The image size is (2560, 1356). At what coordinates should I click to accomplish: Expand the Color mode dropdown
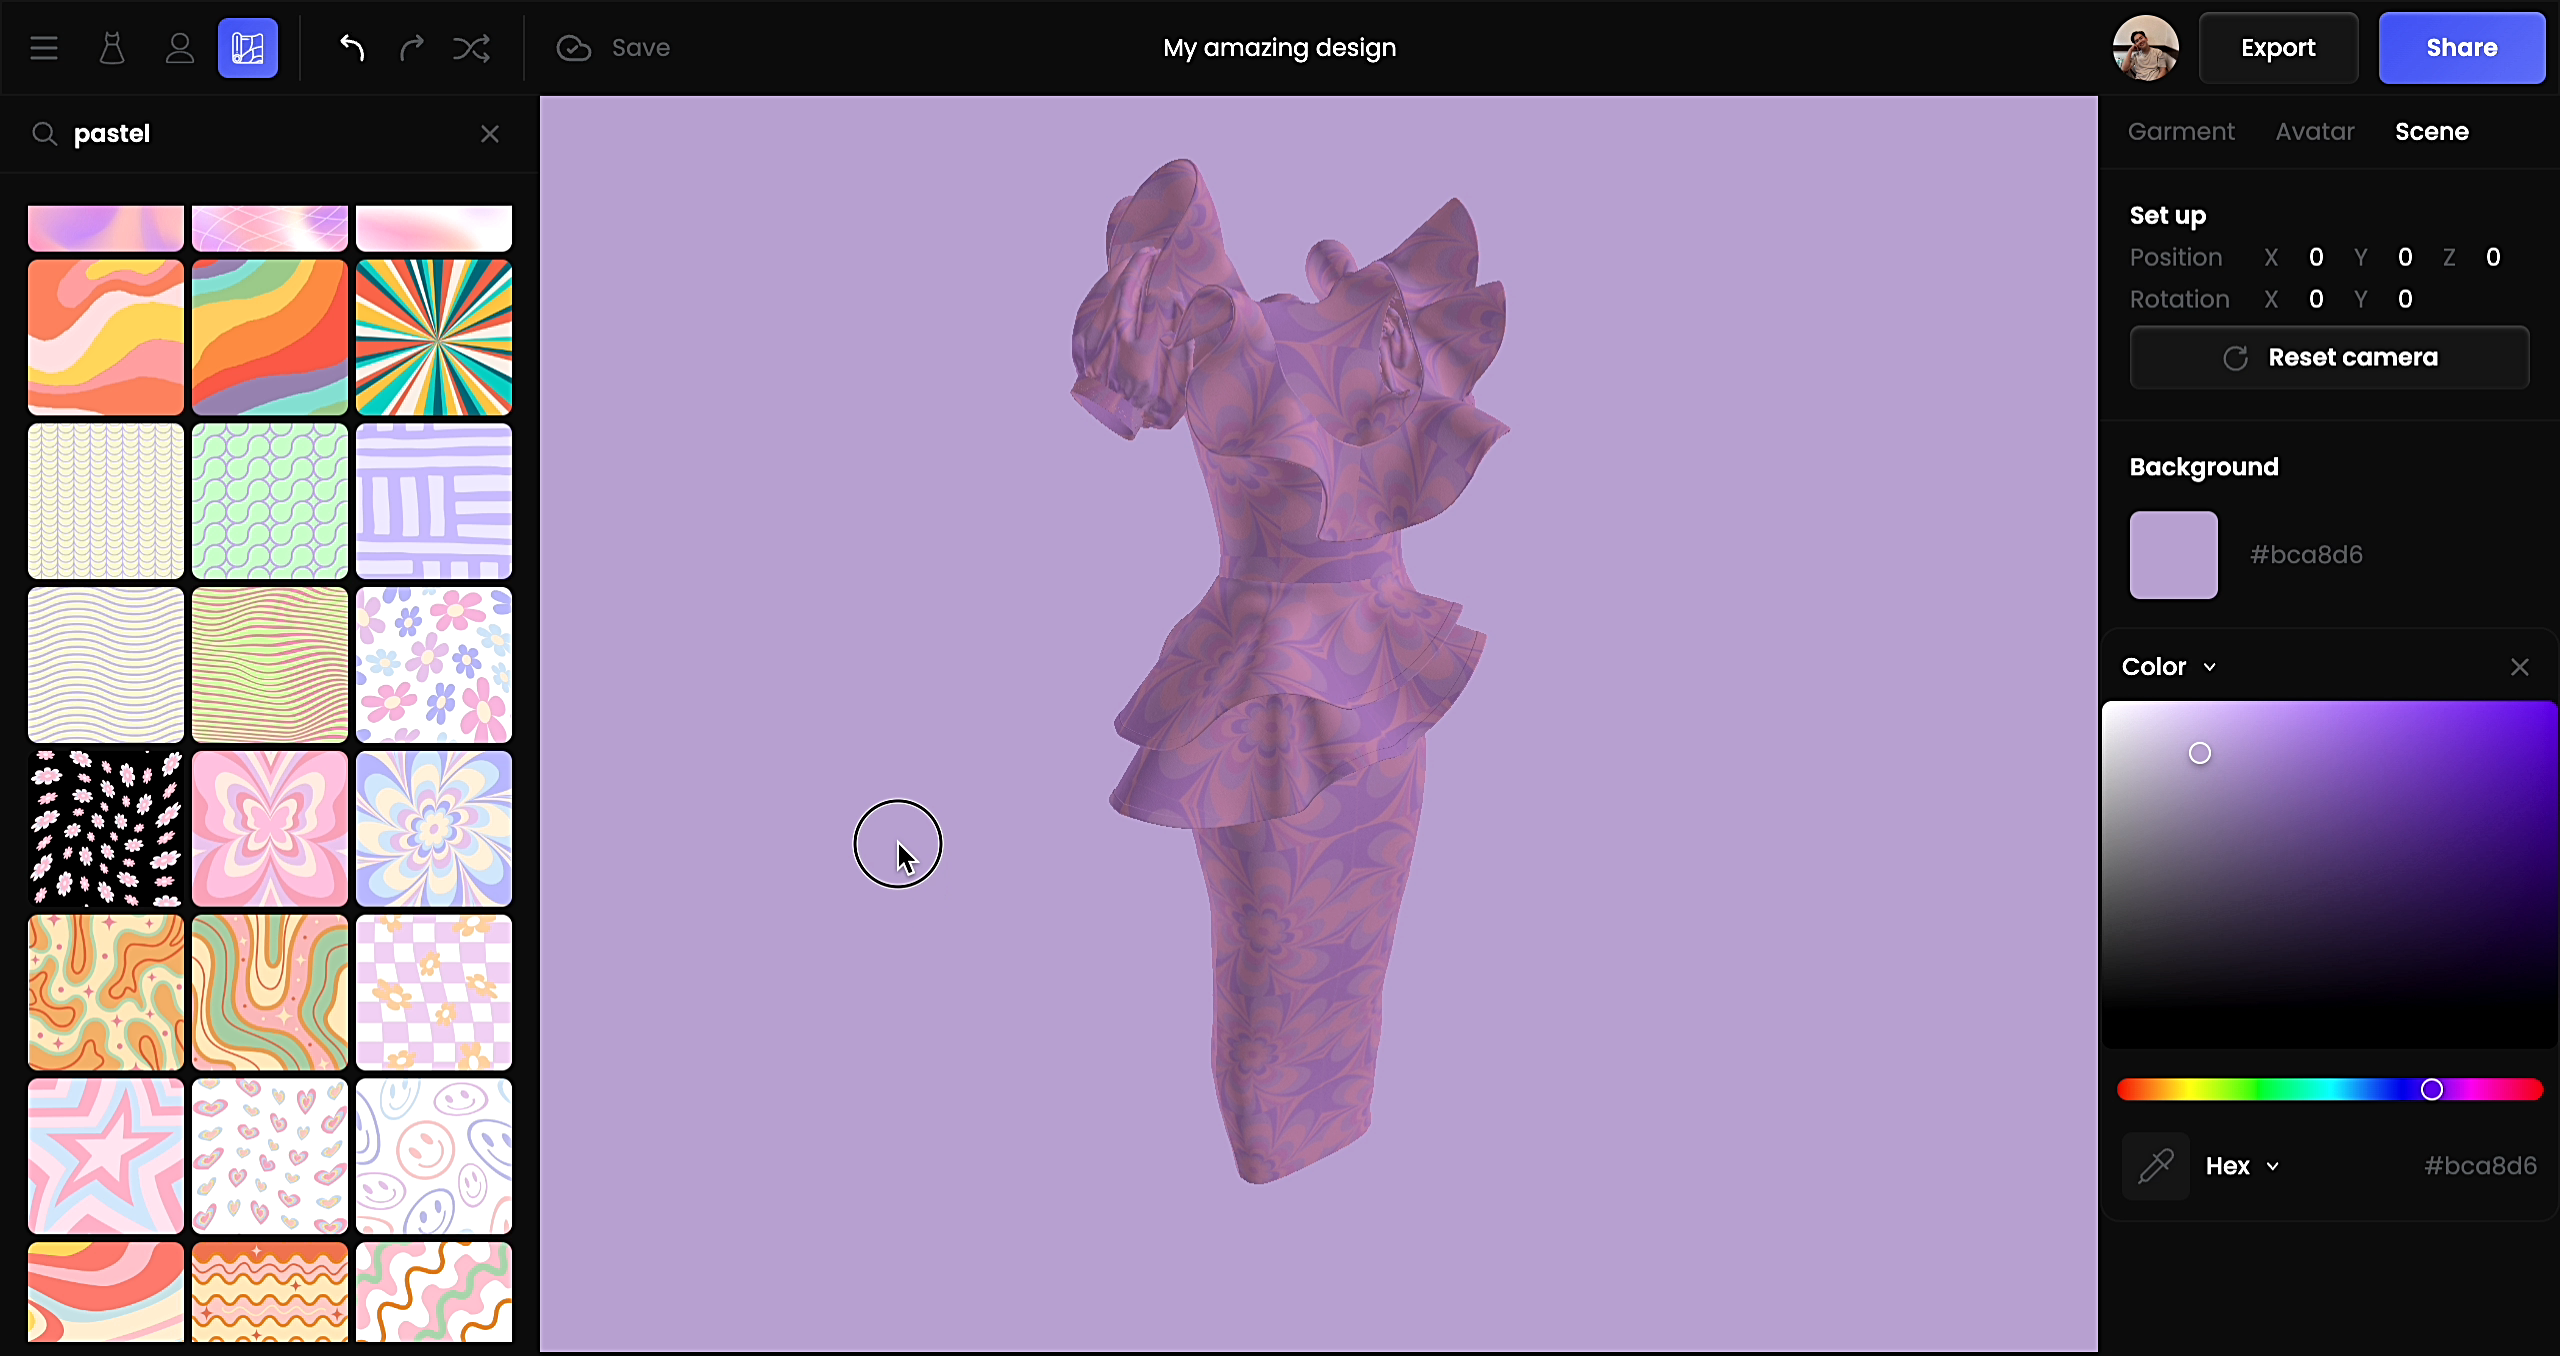click(x=2170, y=667)
